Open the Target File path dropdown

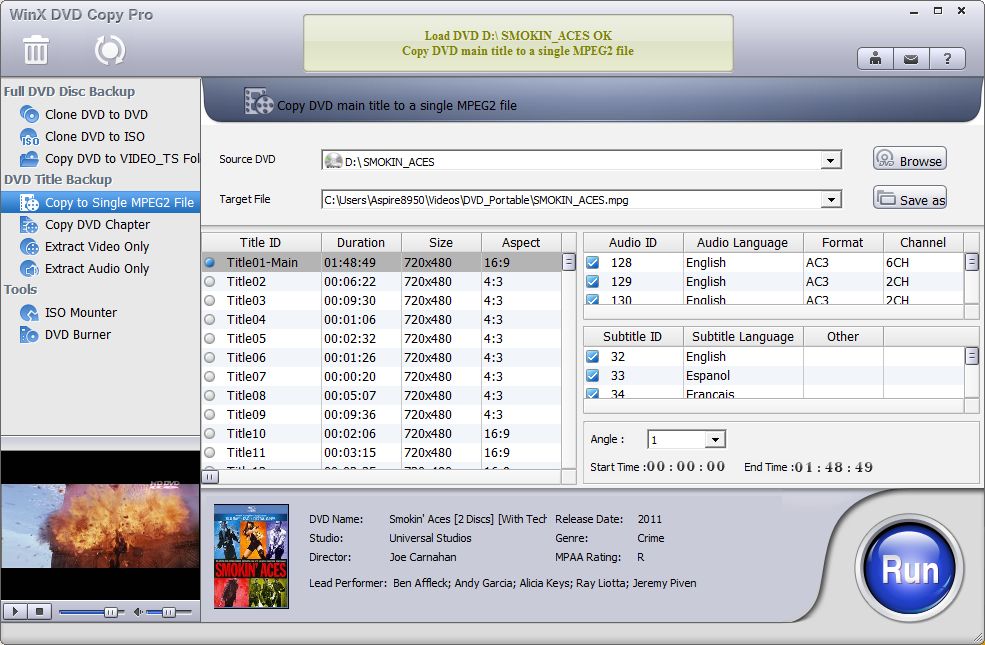[831, 200]
